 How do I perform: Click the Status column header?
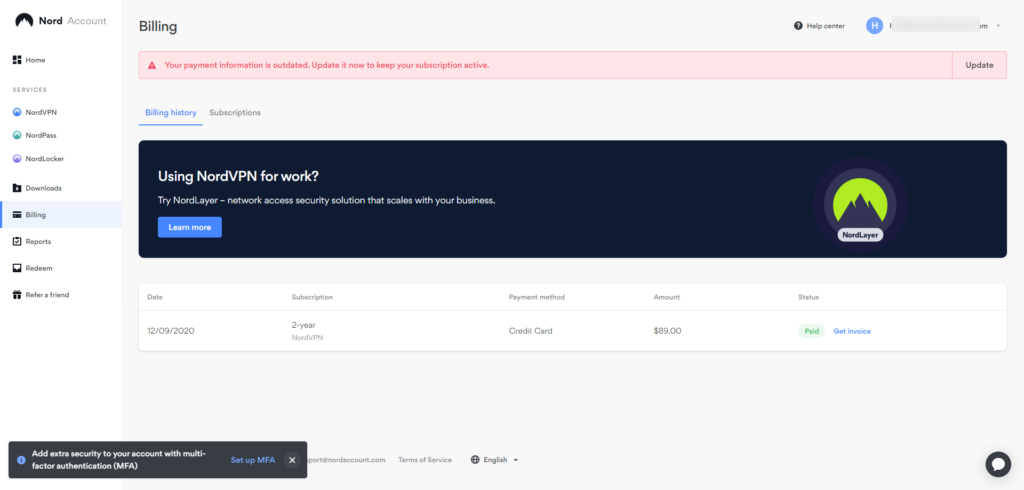(808, 297)
